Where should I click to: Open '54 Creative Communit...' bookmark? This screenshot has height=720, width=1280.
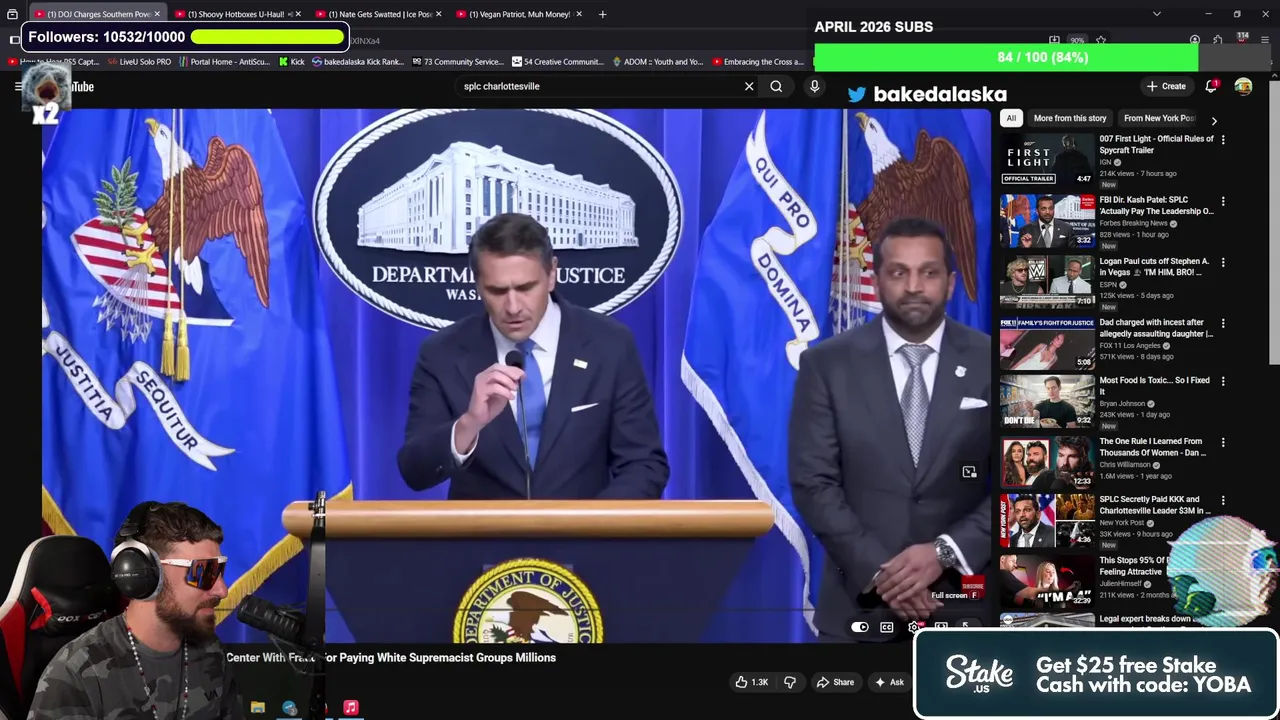click(558, 62)
